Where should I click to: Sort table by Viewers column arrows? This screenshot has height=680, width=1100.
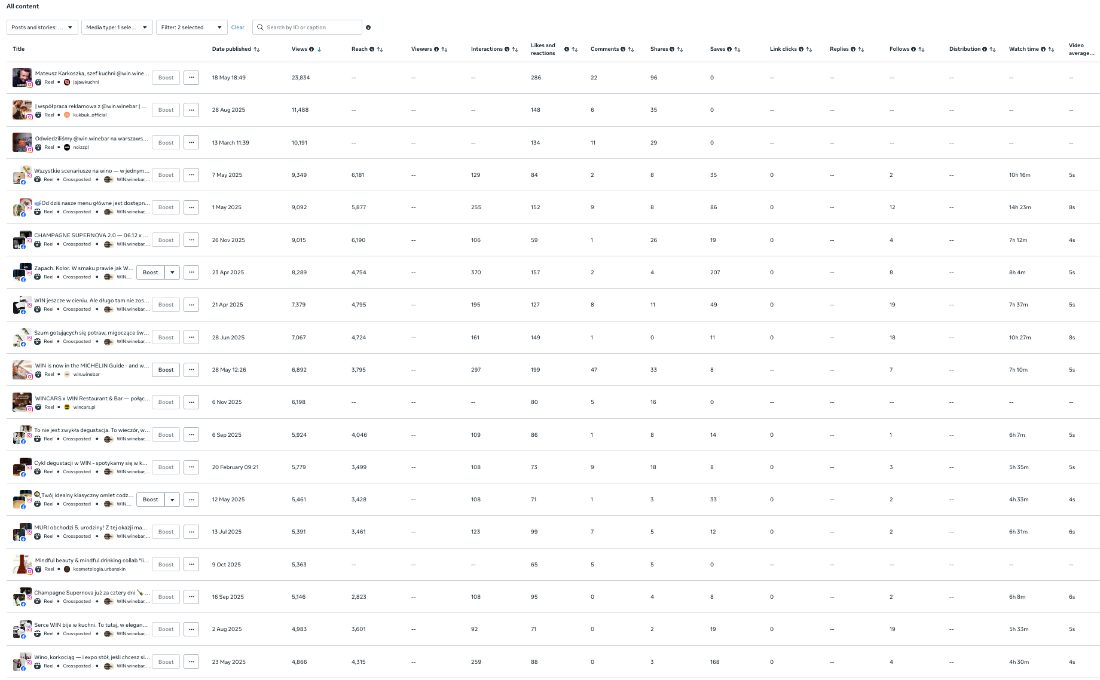pyautogui.click(x=444, y=49)
